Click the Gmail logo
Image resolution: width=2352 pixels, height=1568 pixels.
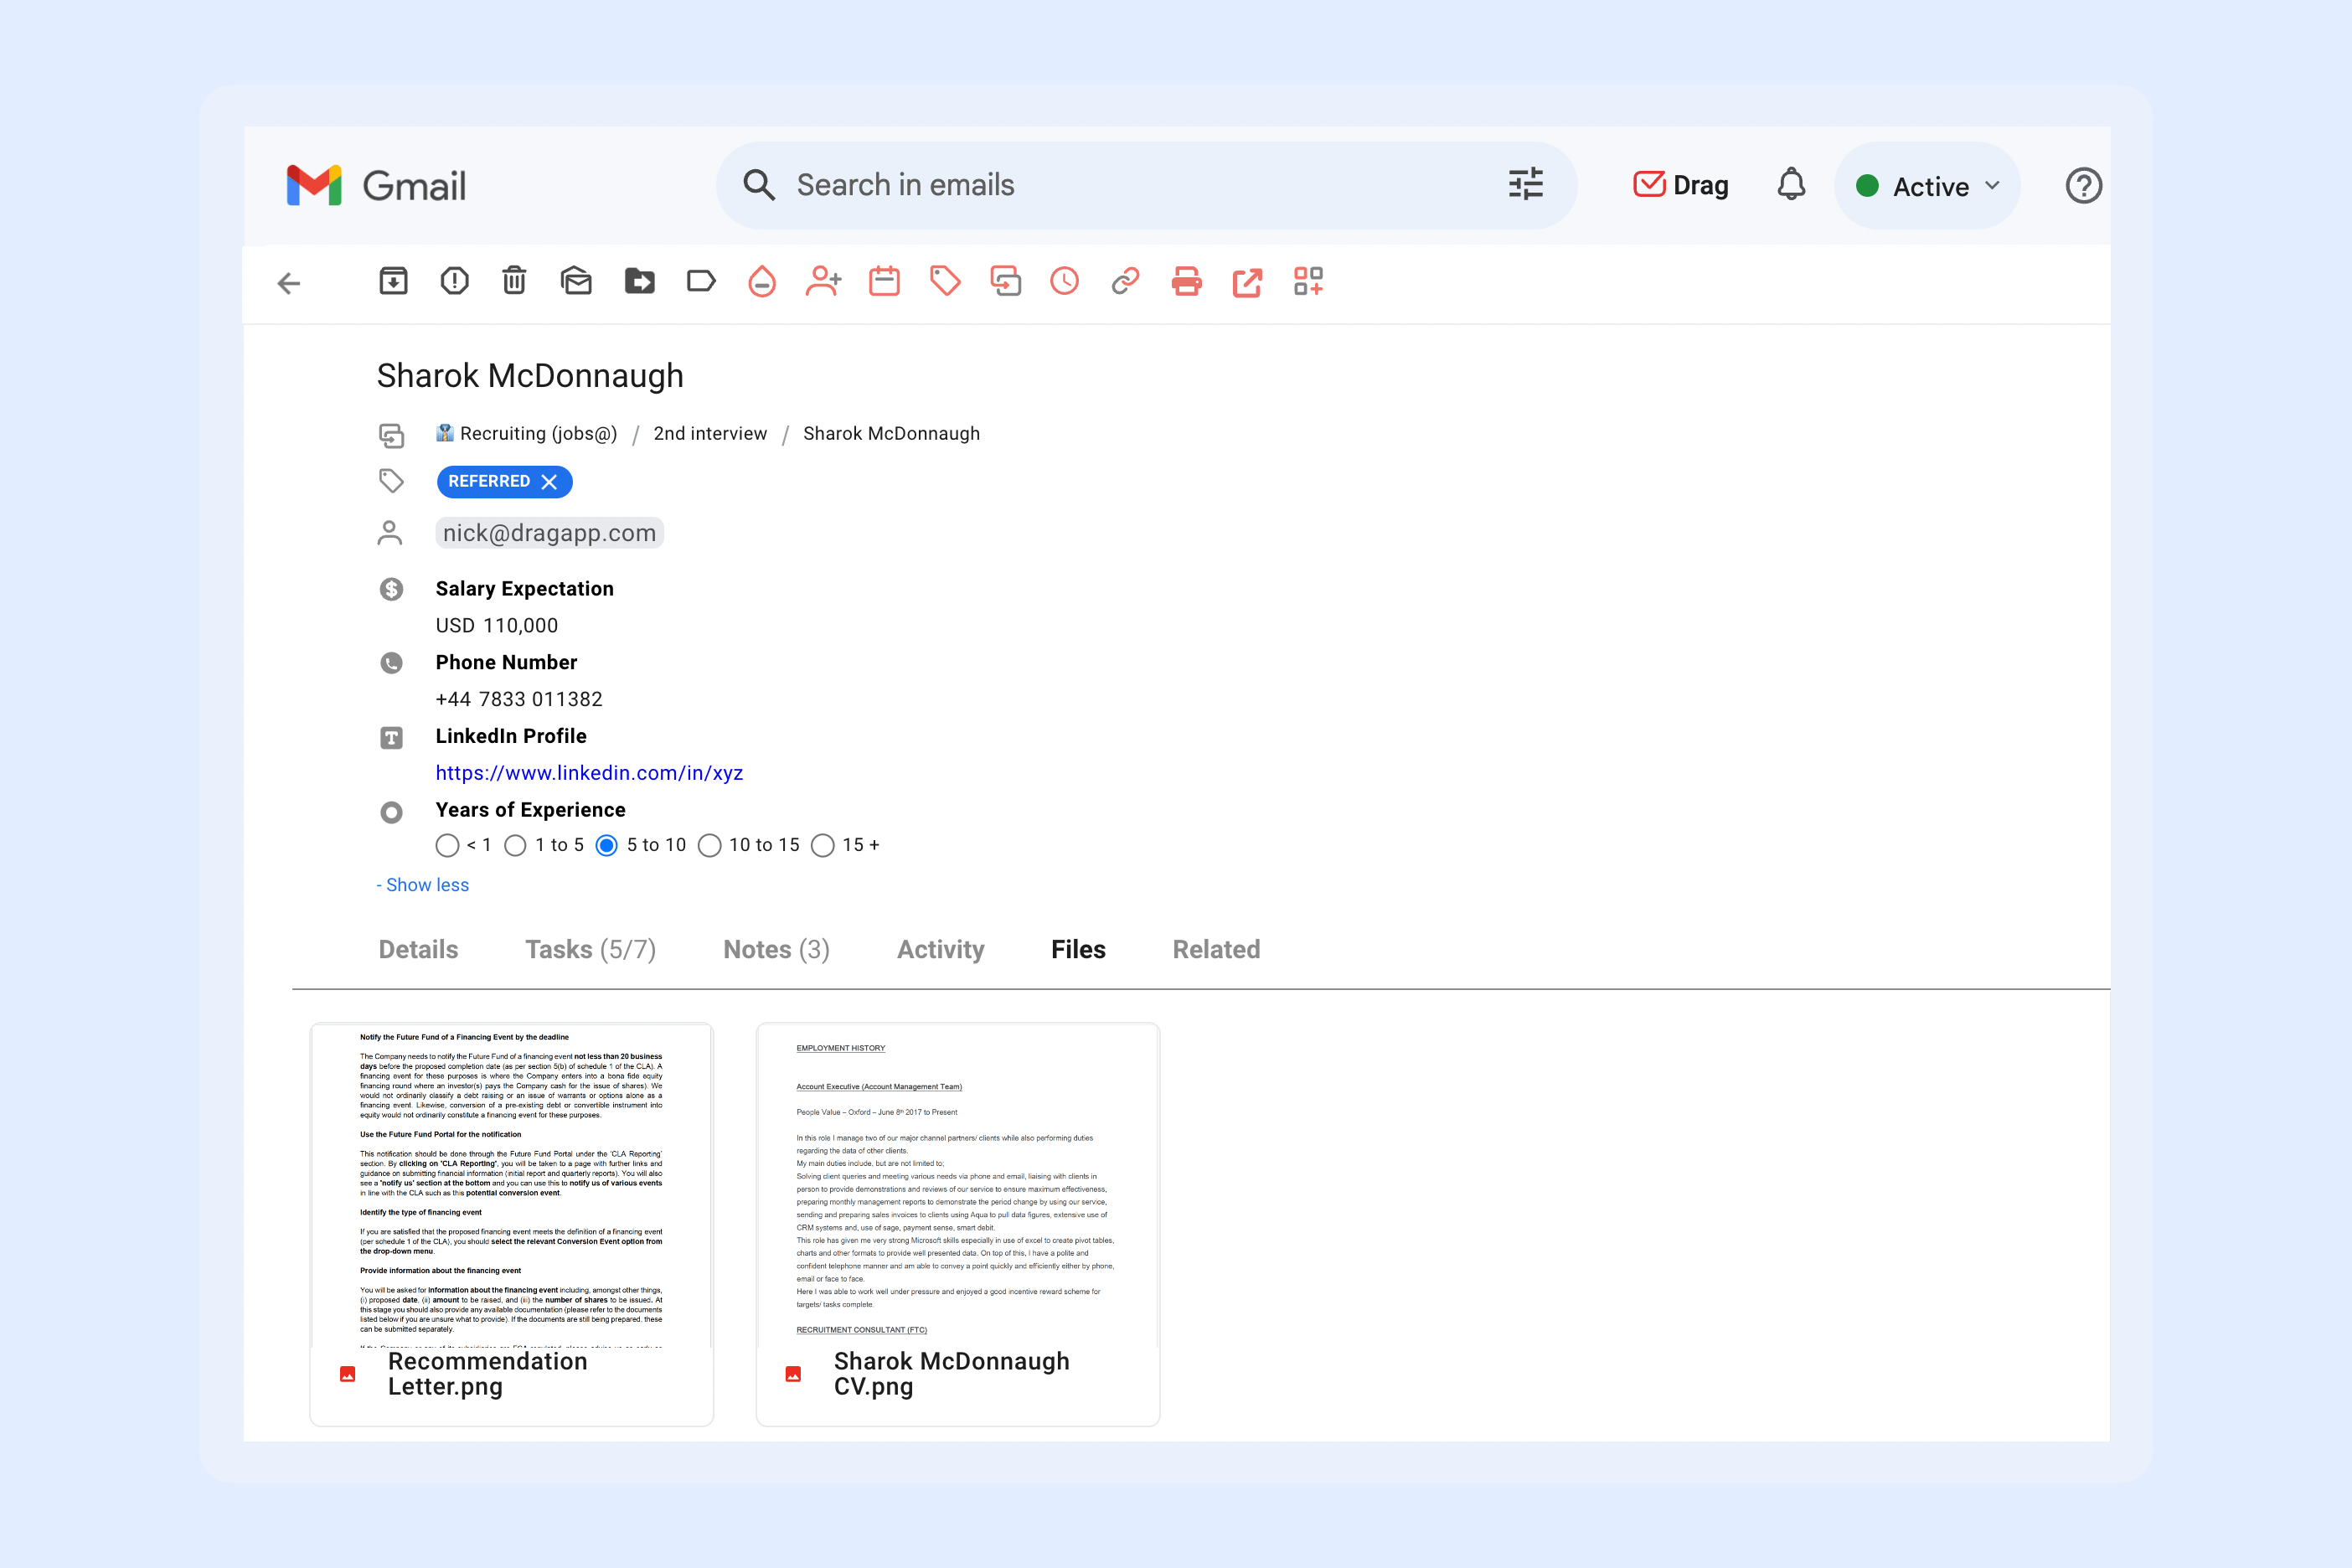(x=376, y=185)
